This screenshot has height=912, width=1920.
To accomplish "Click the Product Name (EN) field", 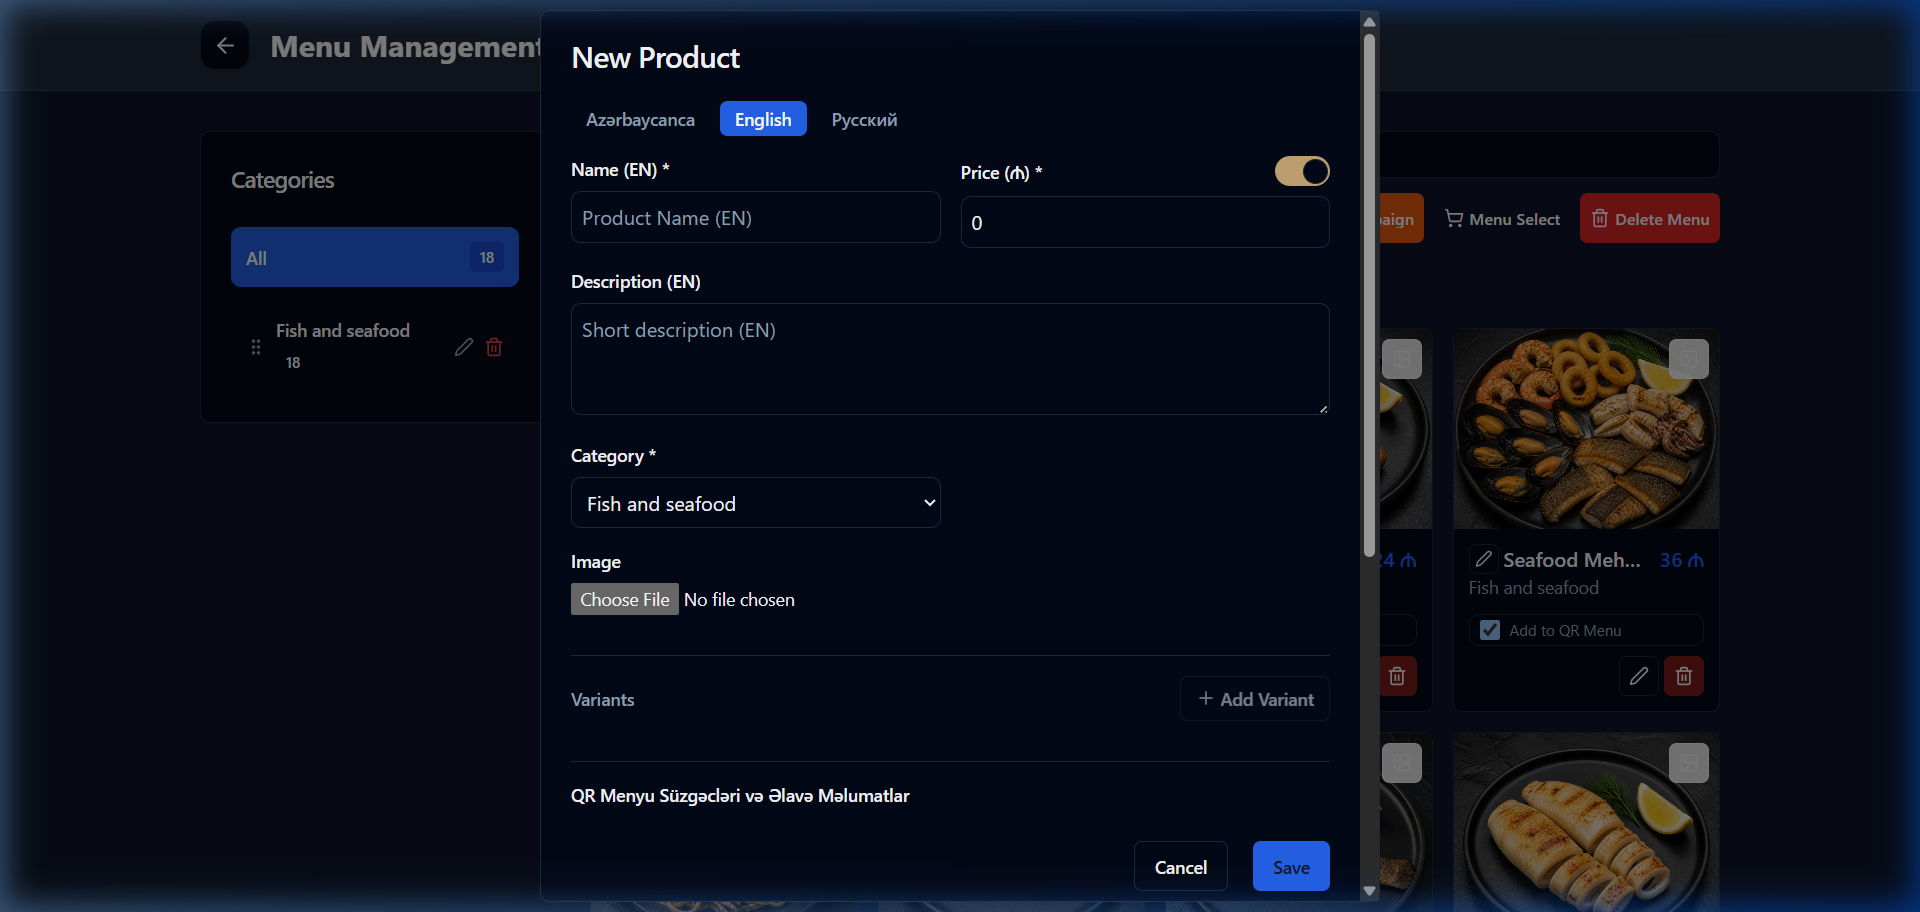I will click(755, 217).
